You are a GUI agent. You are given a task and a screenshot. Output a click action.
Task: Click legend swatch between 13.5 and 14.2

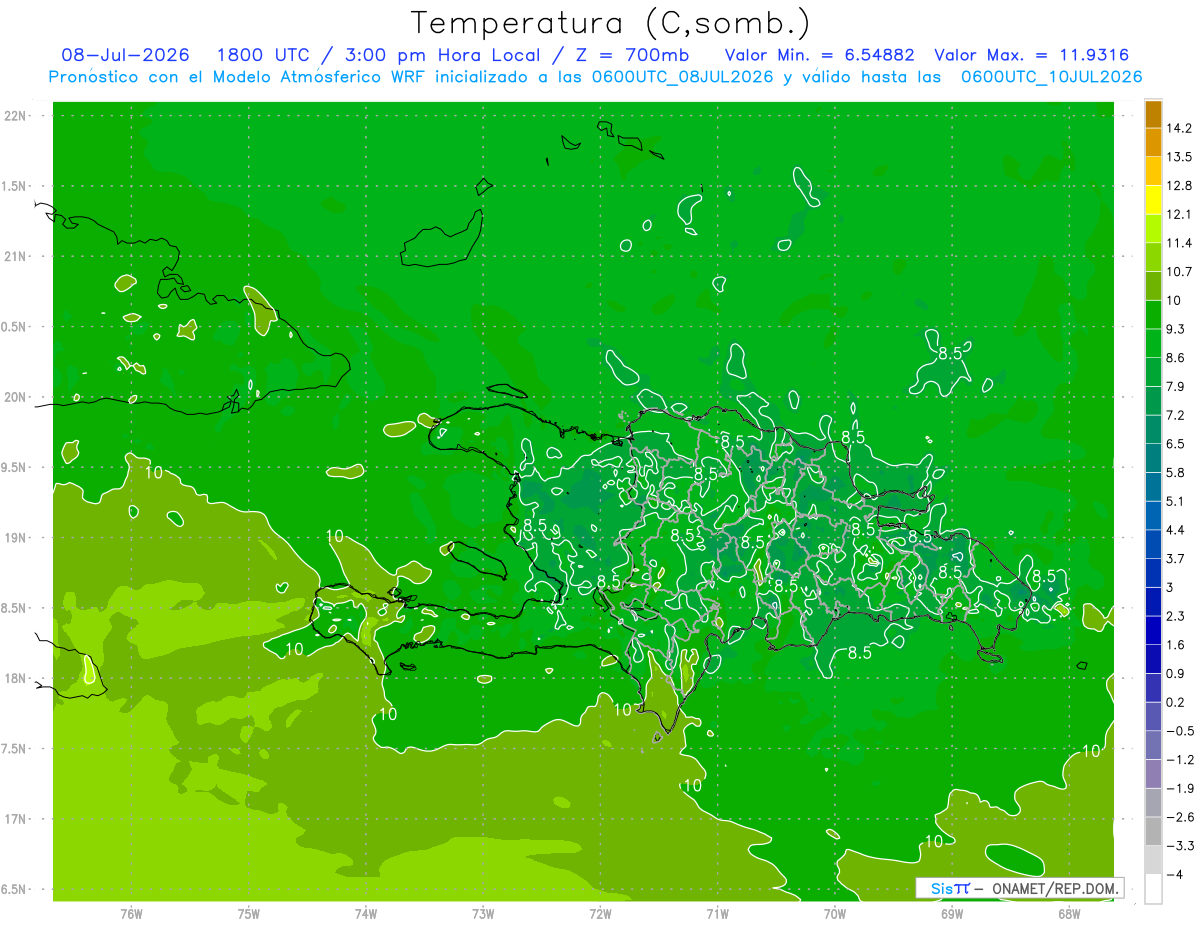coord(1153,142)
